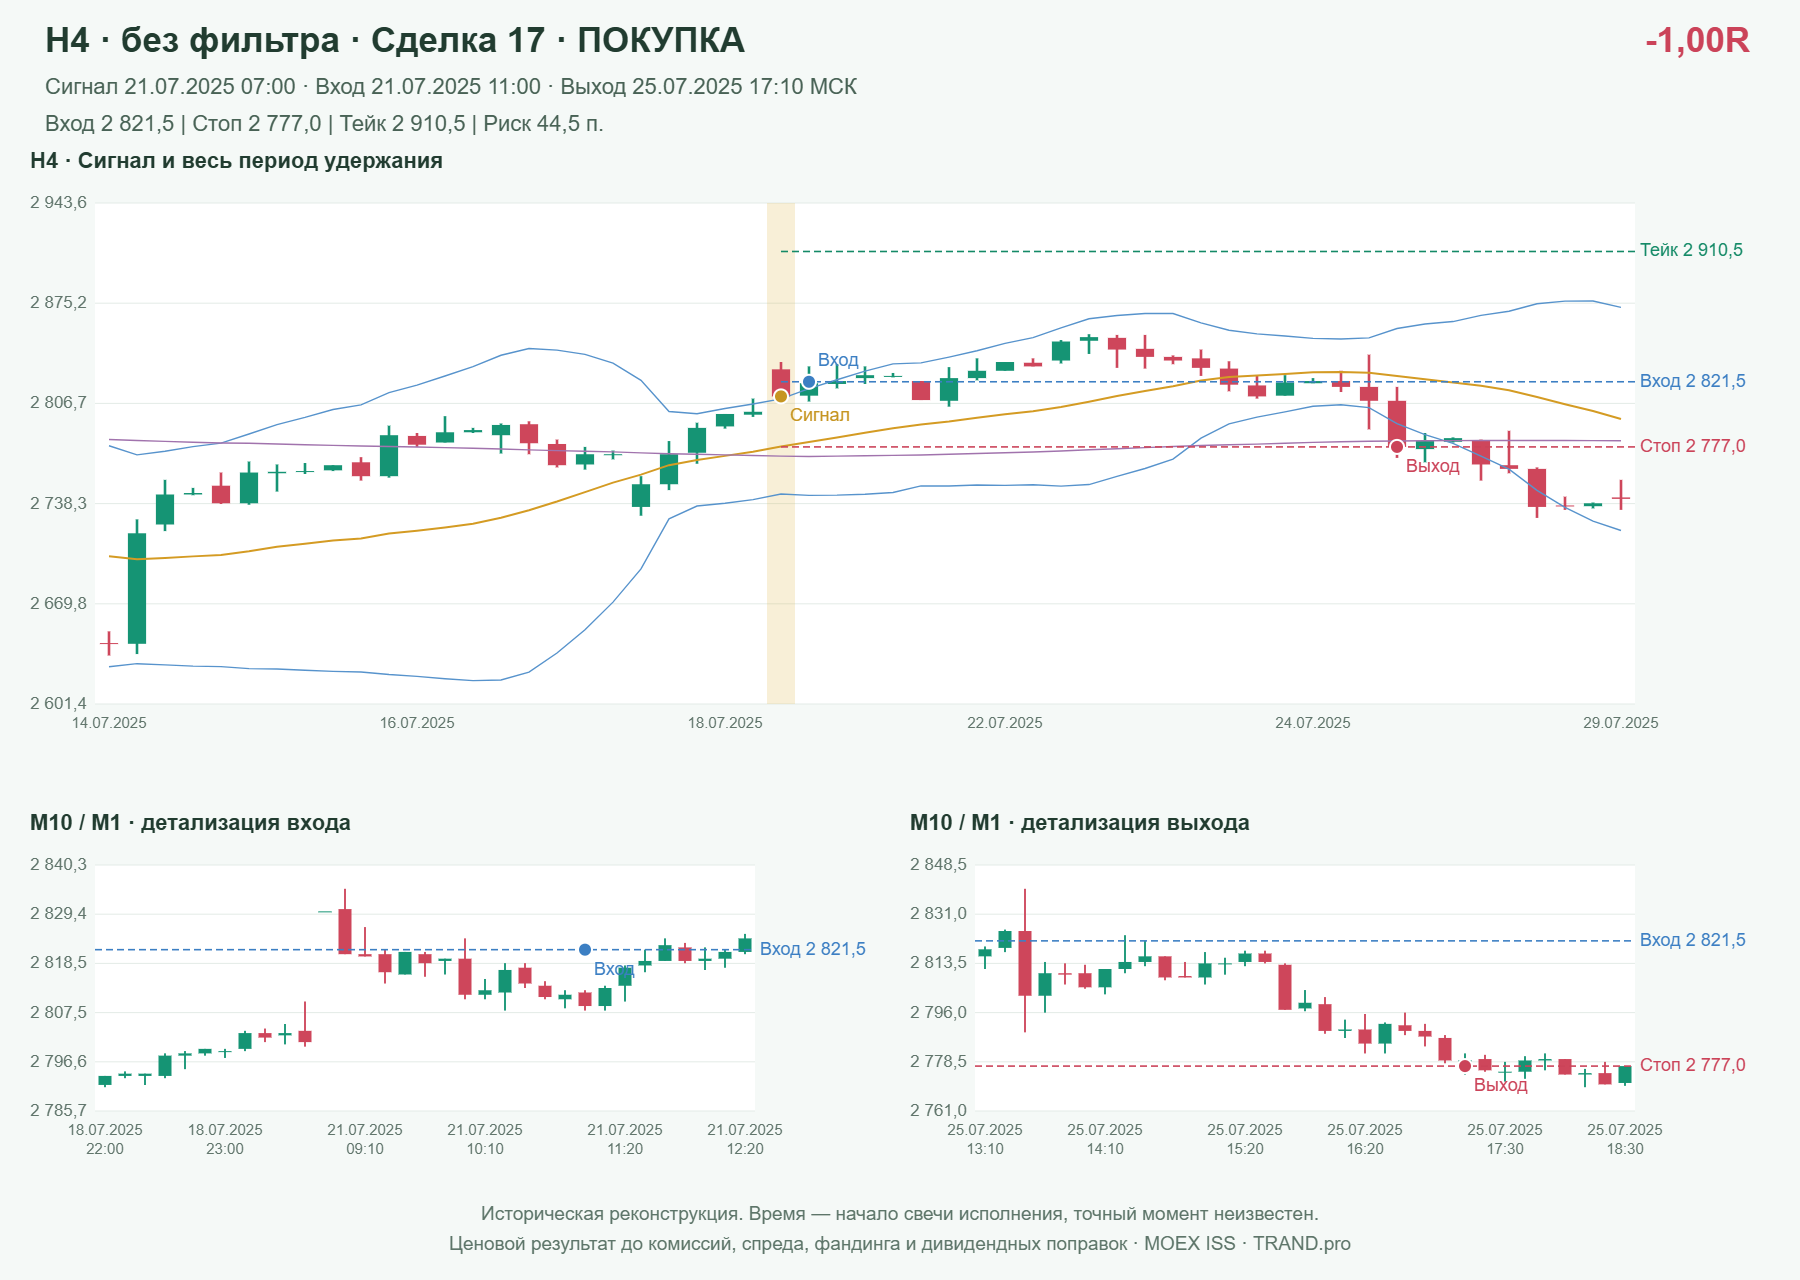Viewport: 1800px width, 1280px height.
Task: Click the 'MOEX ISS · TRAND.pro' footer text
Action: pyautogui.click(x=1247, y=1244)
